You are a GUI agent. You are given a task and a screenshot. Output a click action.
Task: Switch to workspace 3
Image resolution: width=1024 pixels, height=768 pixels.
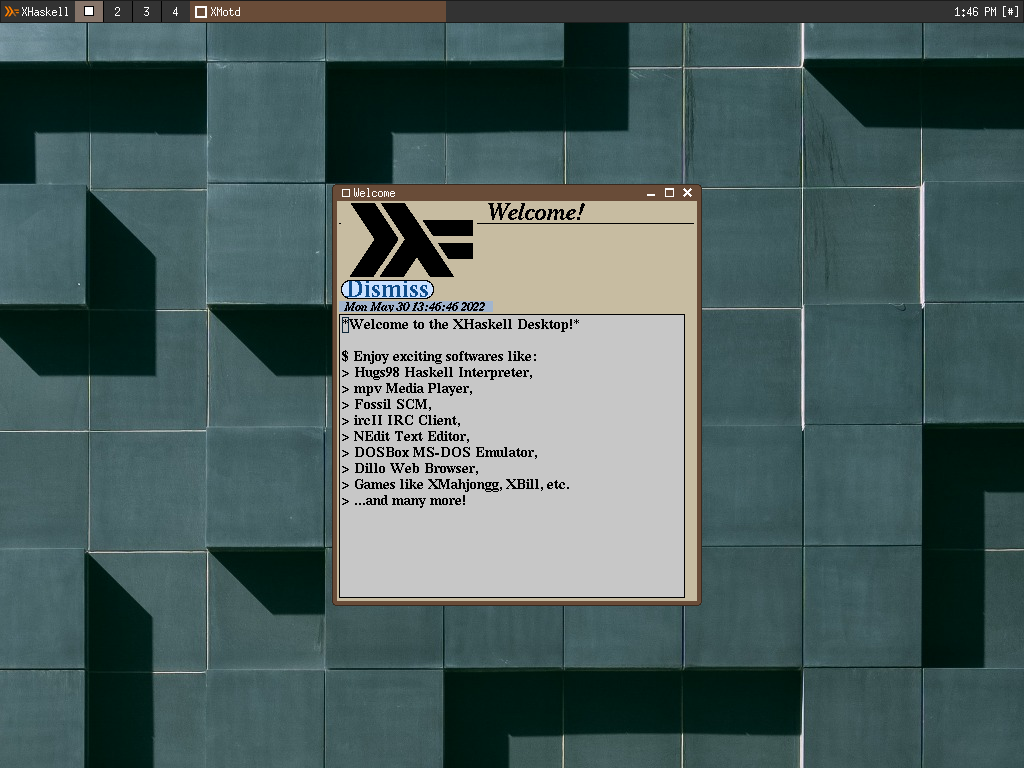coord(146,11)
